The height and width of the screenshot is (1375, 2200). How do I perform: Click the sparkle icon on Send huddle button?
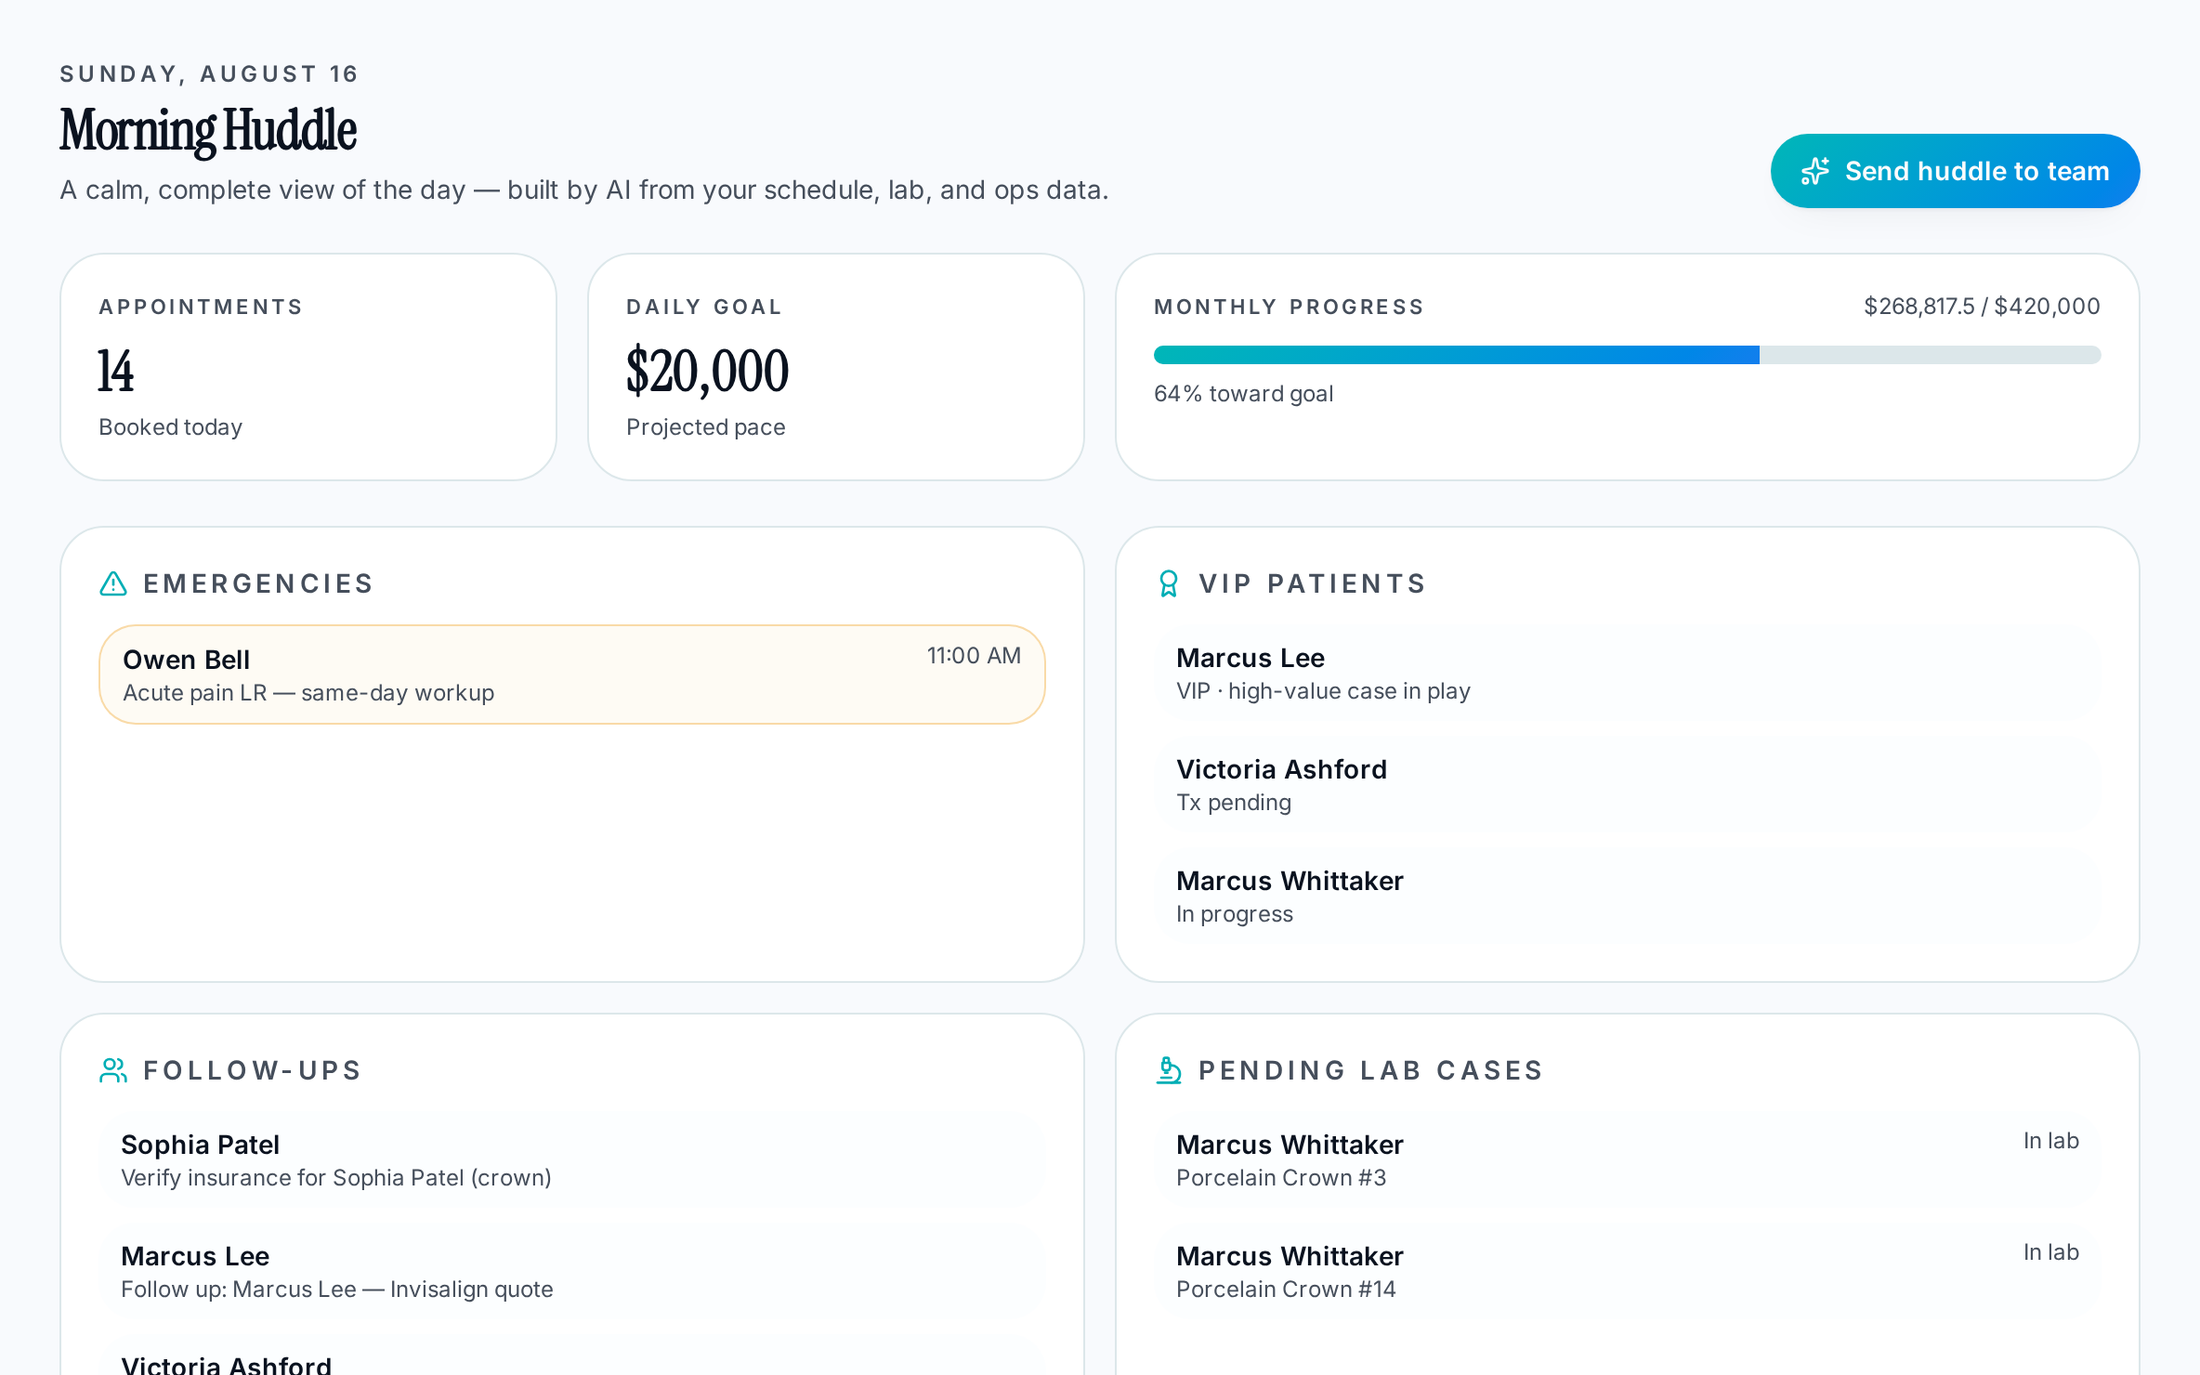coord(1815,171)
